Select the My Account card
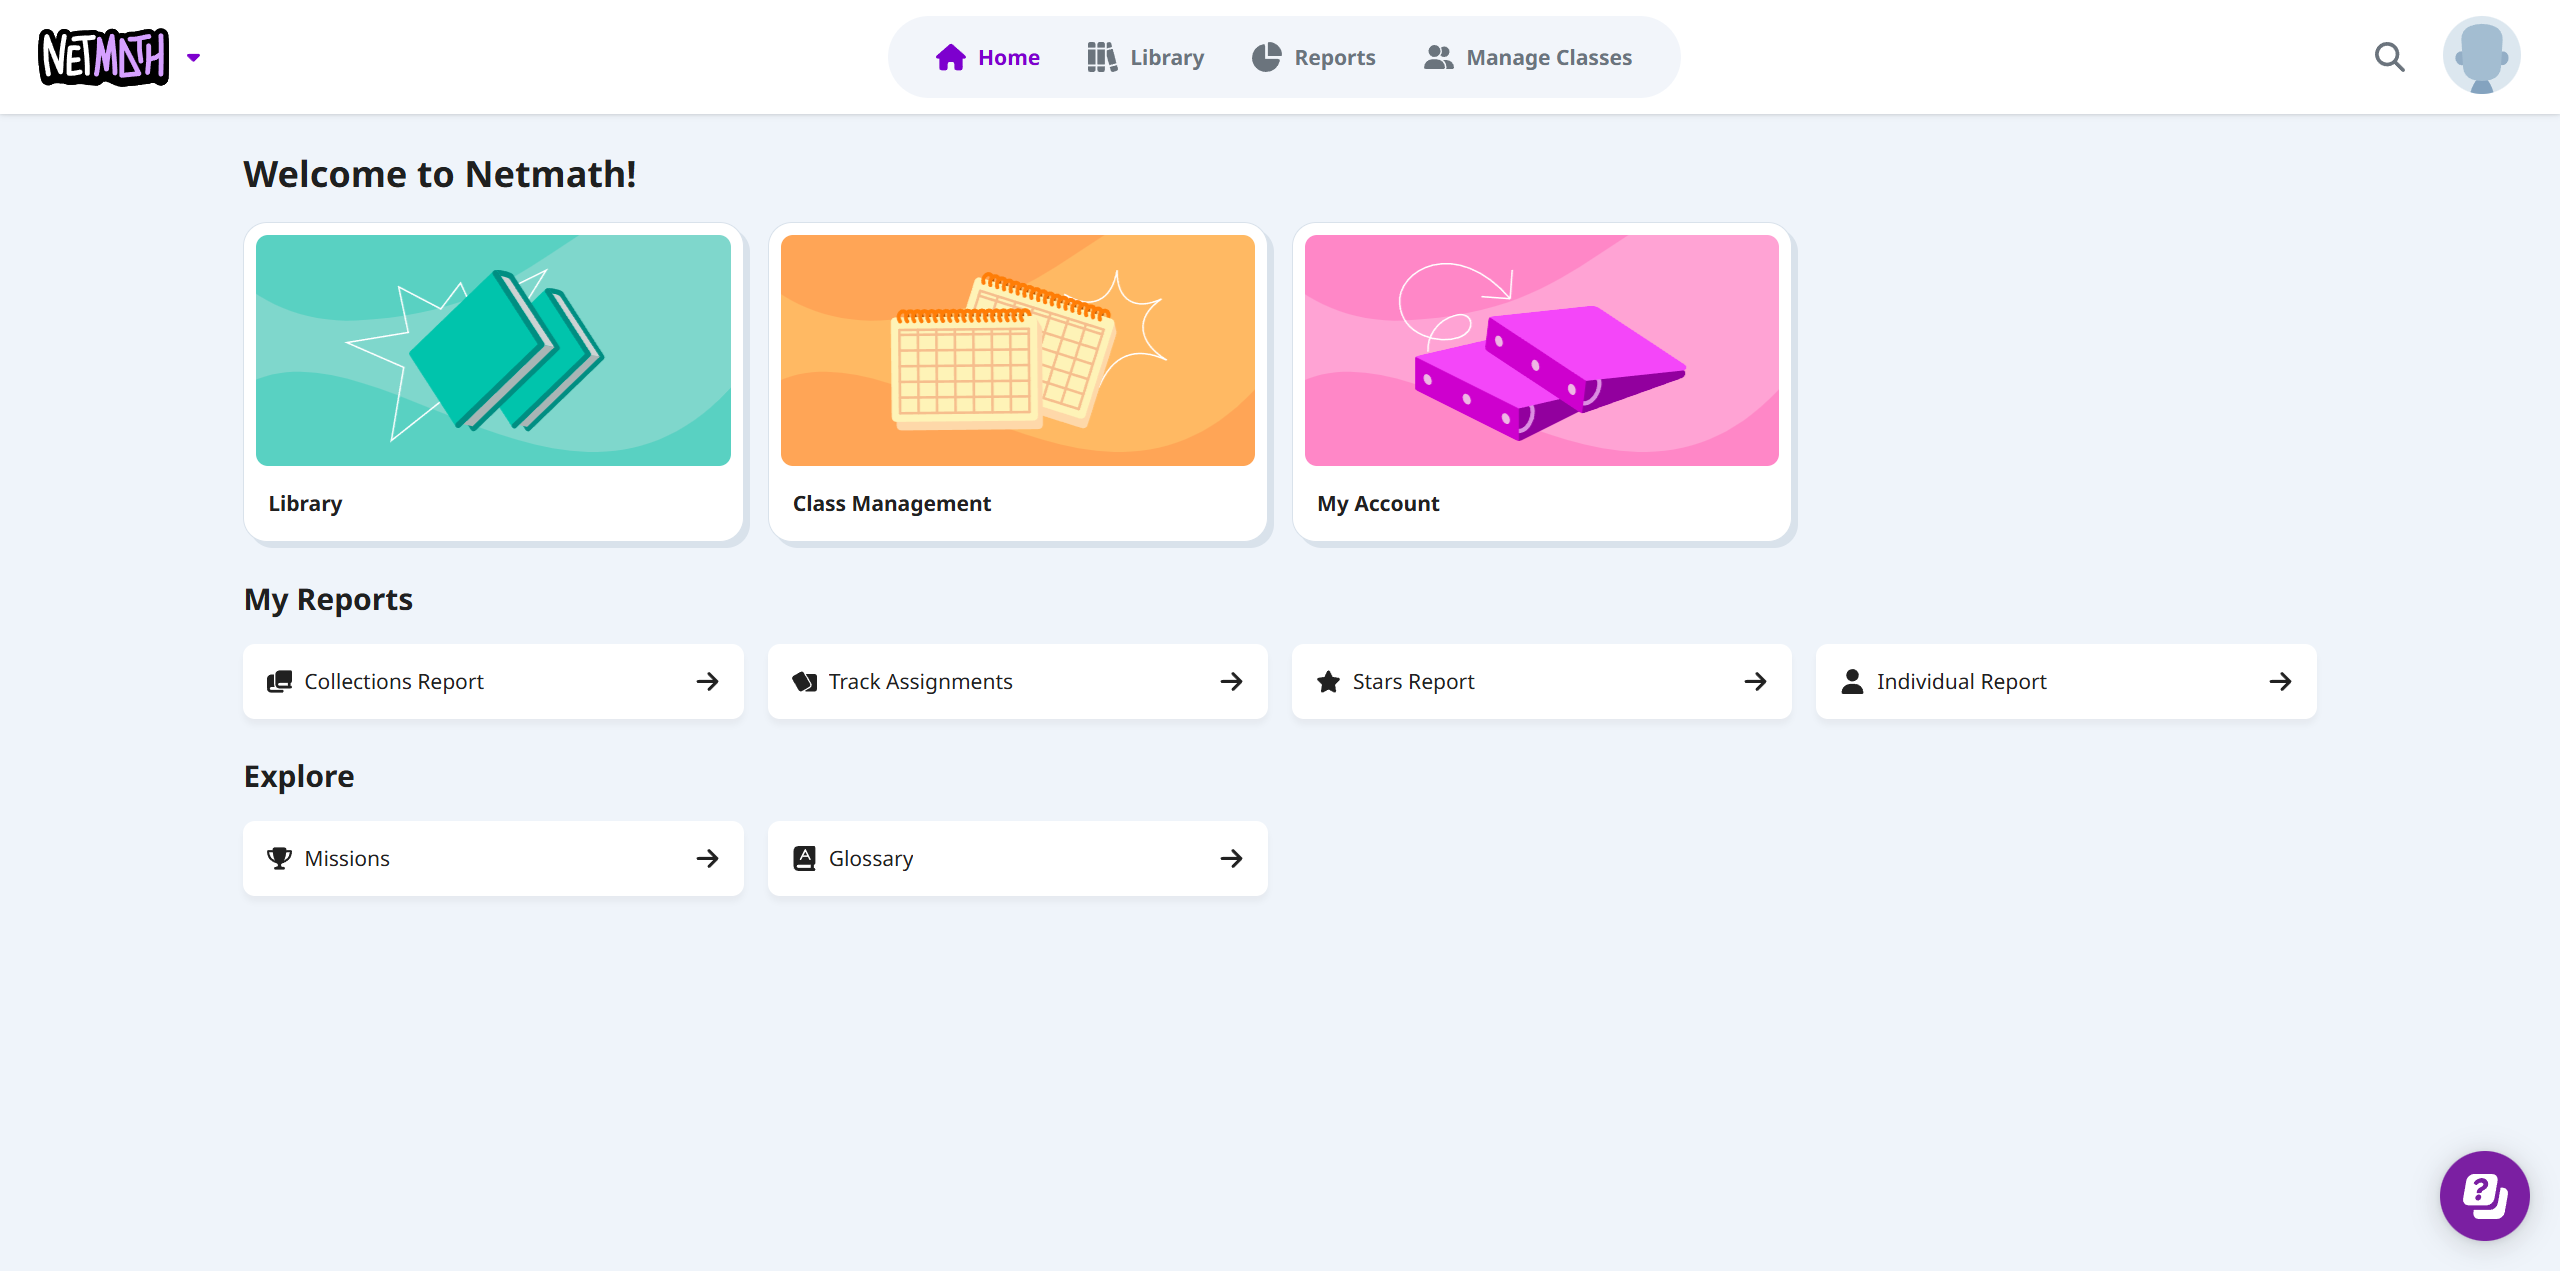 [x=1541, y=382]
